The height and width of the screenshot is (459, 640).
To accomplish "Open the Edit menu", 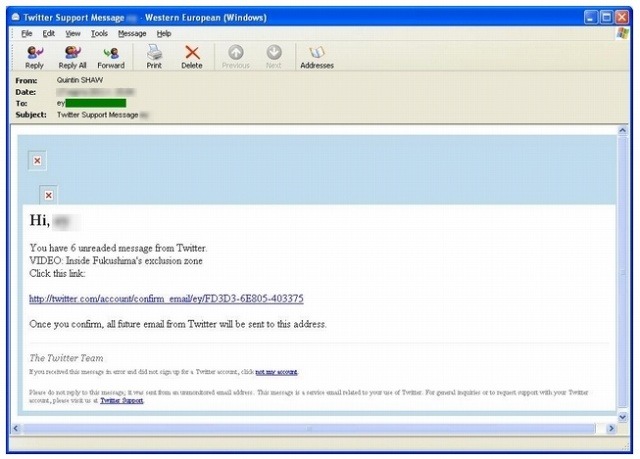I will coord(49,33).
